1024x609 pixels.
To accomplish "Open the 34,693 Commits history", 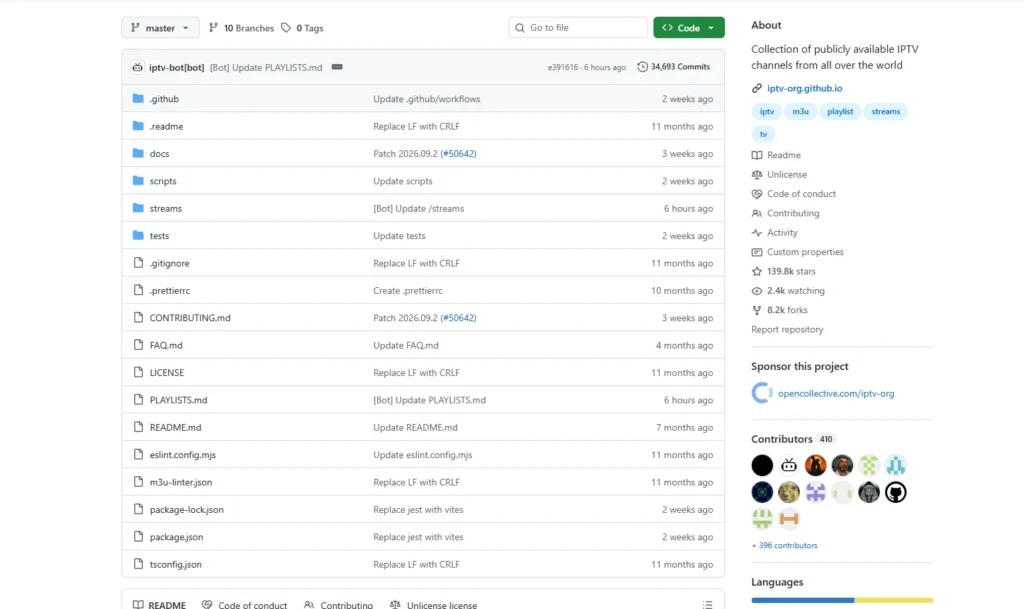I will pos(673,67).
